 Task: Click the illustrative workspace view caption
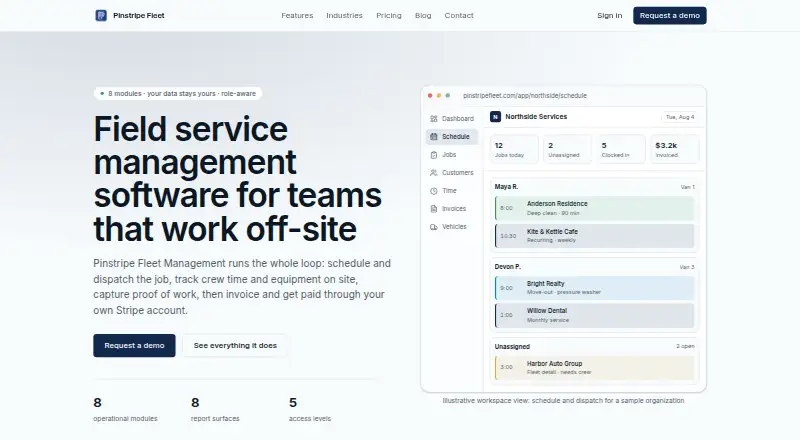[563, 401]
